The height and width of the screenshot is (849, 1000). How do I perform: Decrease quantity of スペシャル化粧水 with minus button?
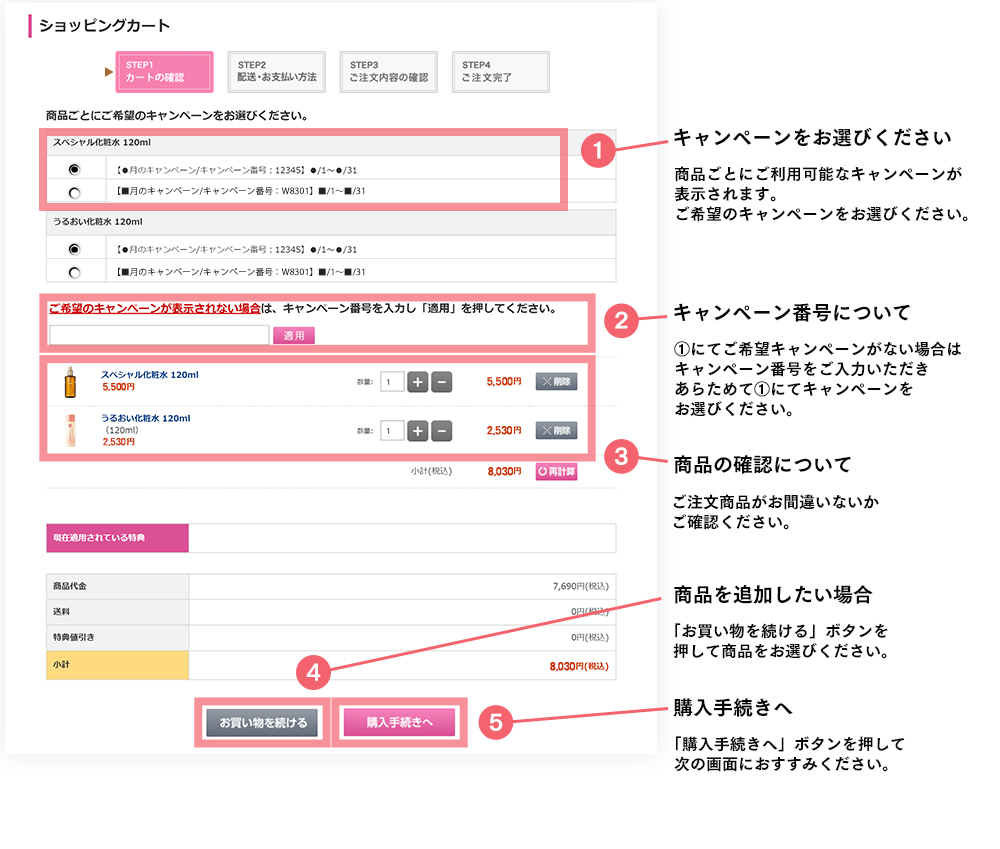441,381
